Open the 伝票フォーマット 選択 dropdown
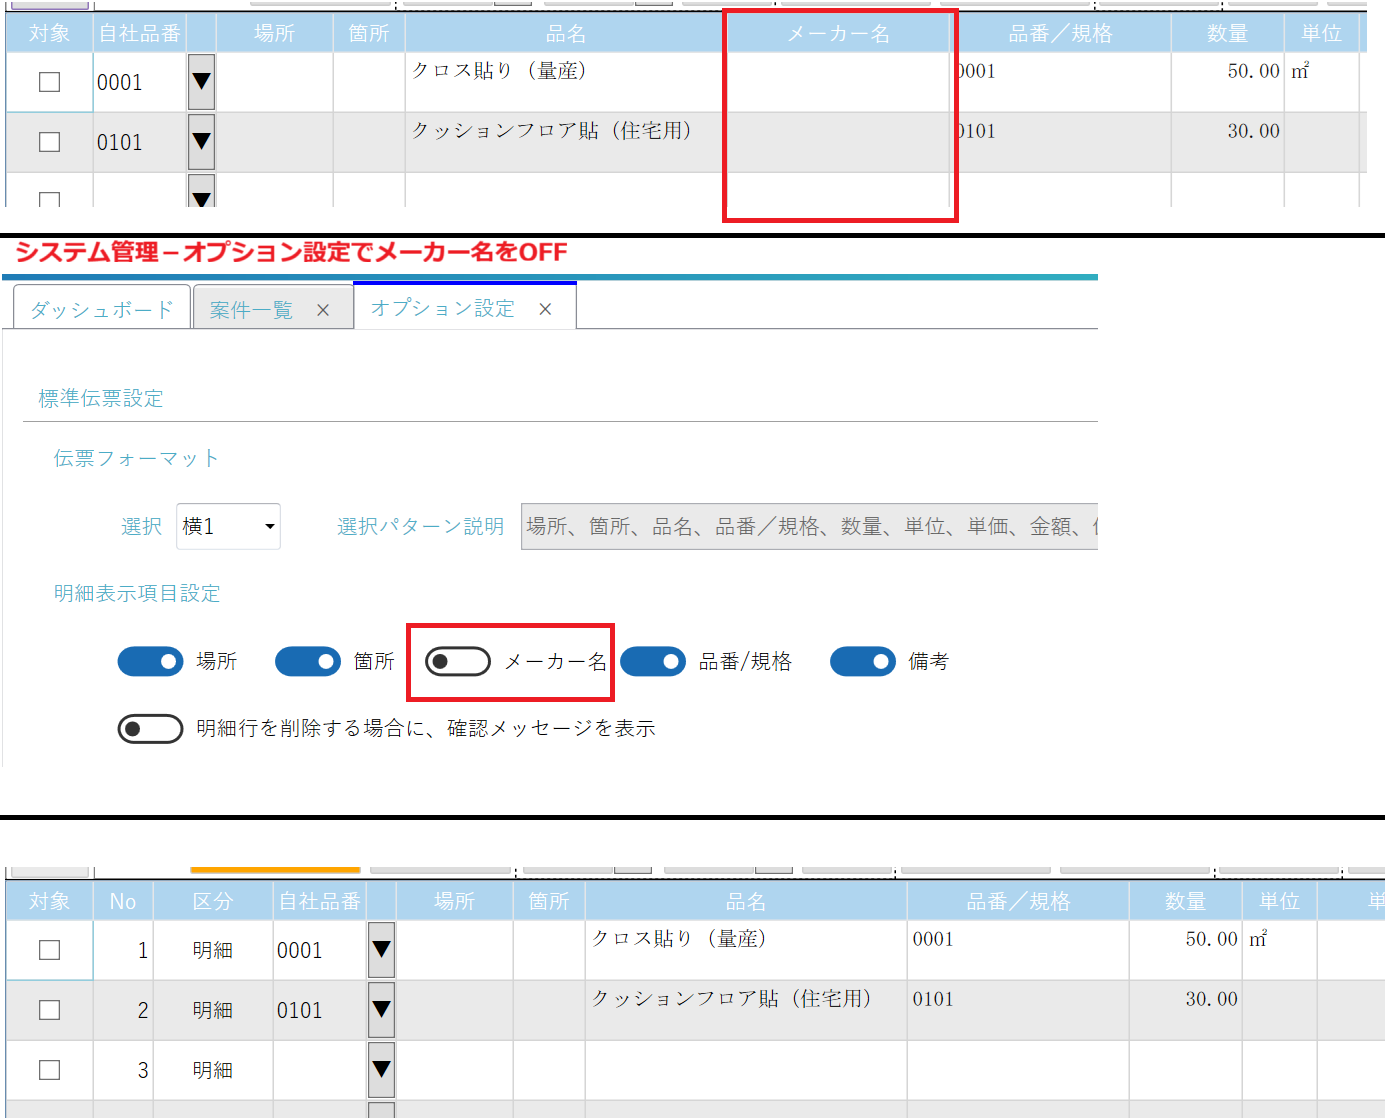Image resolution: width=1385 pixels, height=1118 pixels. point(228,526)
